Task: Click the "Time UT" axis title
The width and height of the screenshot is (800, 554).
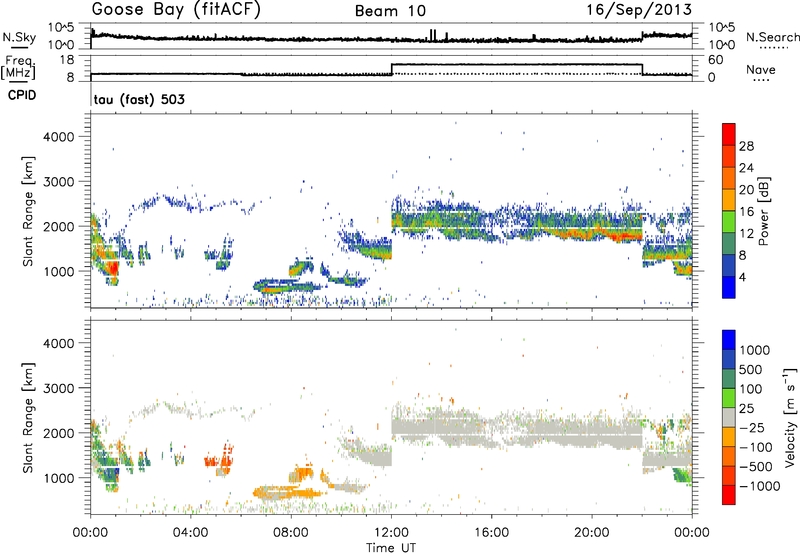Action: coord(391,548)
